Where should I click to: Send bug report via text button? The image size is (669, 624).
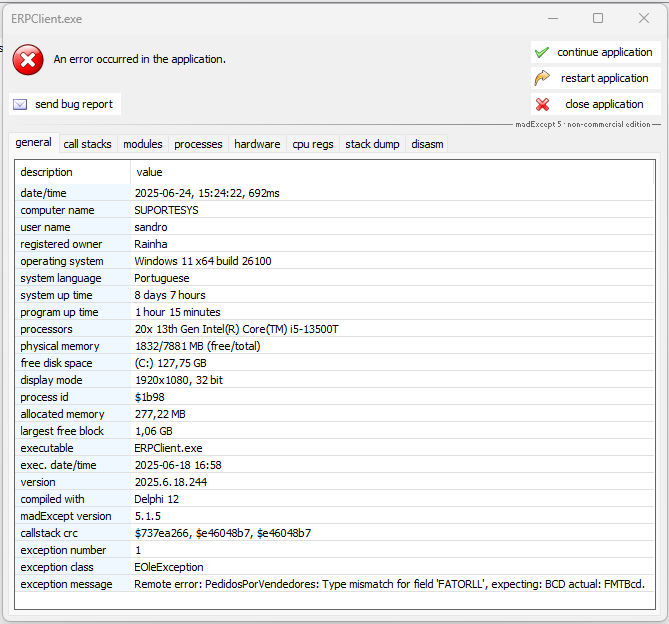74,104
